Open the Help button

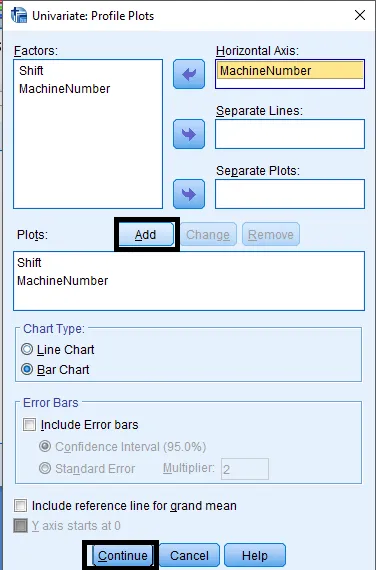[x=255, y=555]
